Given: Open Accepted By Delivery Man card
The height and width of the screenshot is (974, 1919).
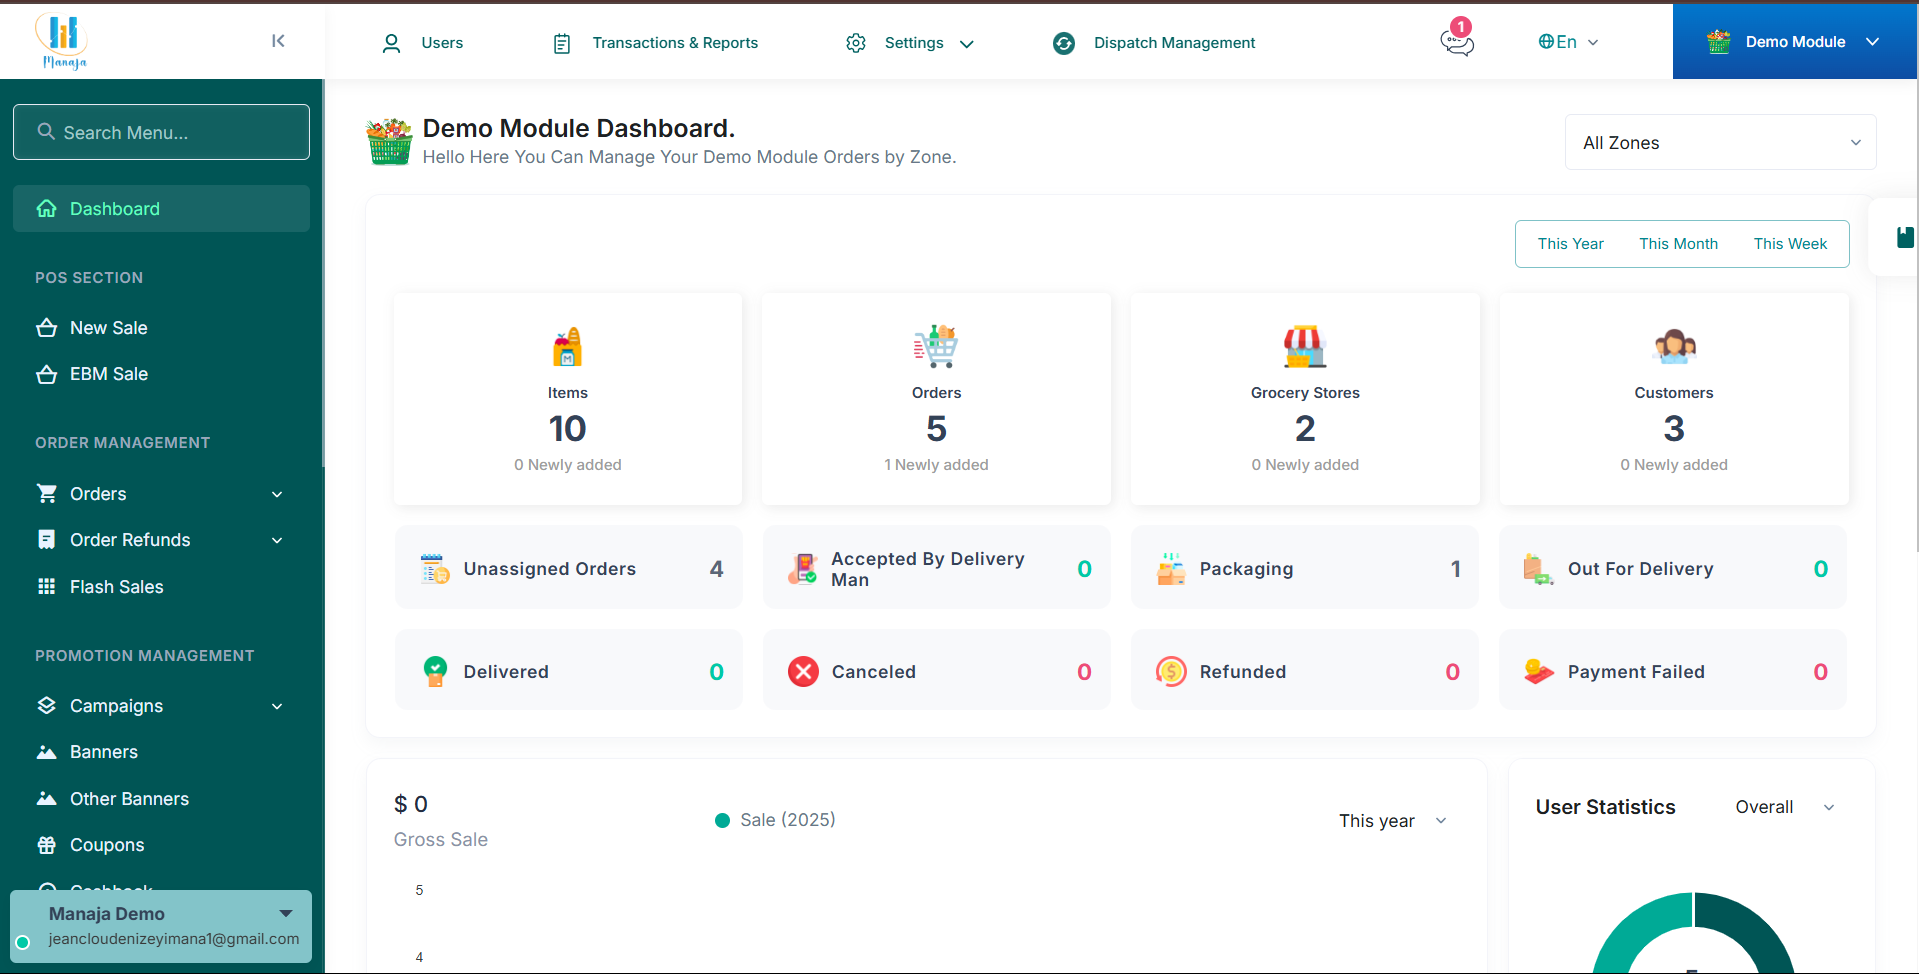Looking at the screenshot, I should click(936, 568).
